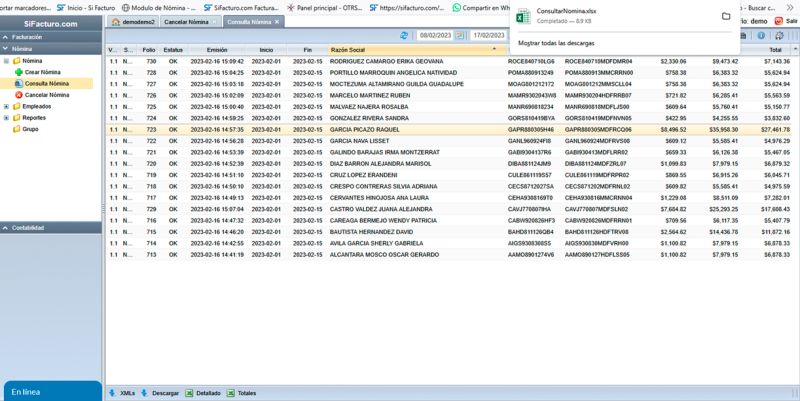Screen dimensions: 800x401
Task: Click the folio 729 cell
Action: [151, 209]
